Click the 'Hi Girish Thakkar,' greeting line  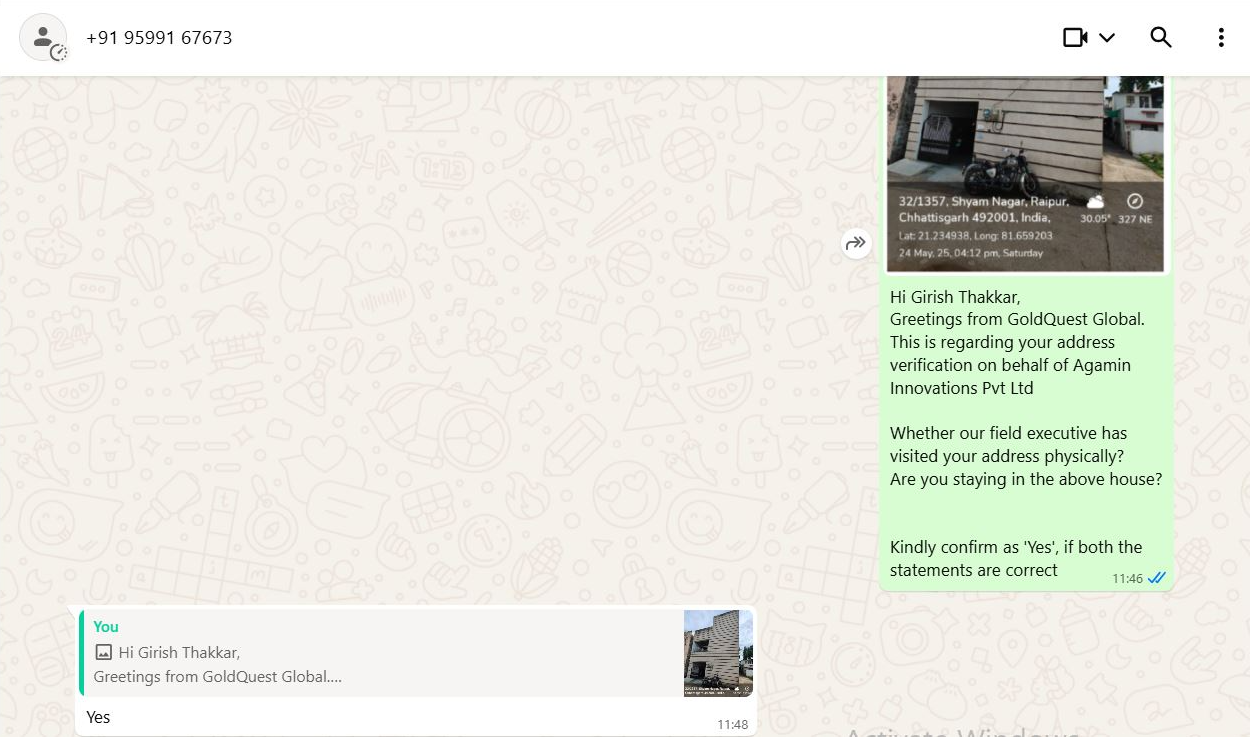pyautogui.click(x=955, y=297)
